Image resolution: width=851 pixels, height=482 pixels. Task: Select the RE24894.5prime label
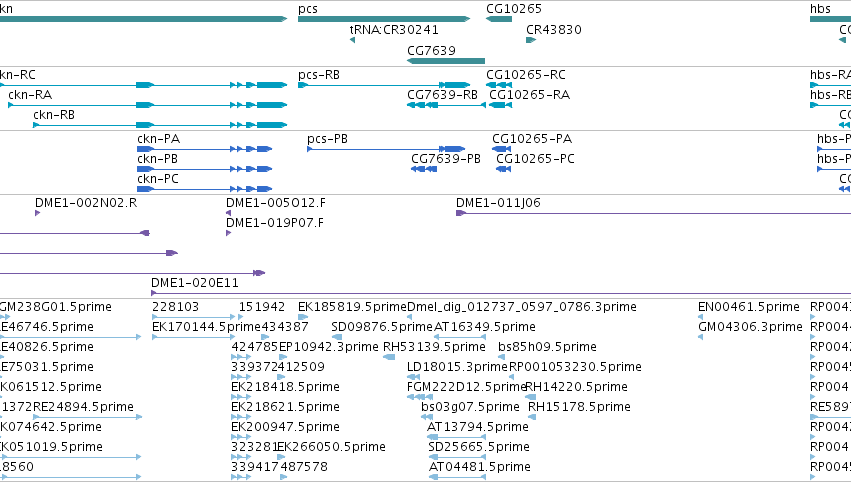pos(83,407)
